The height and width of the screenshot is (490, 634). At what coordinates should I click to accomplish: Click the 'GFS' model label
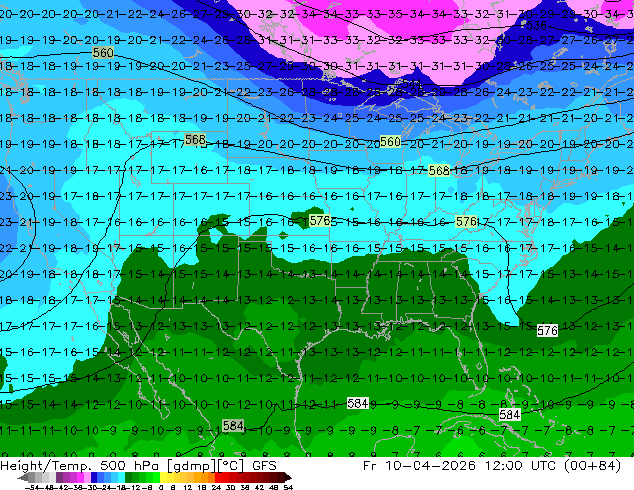coord(264,466)
